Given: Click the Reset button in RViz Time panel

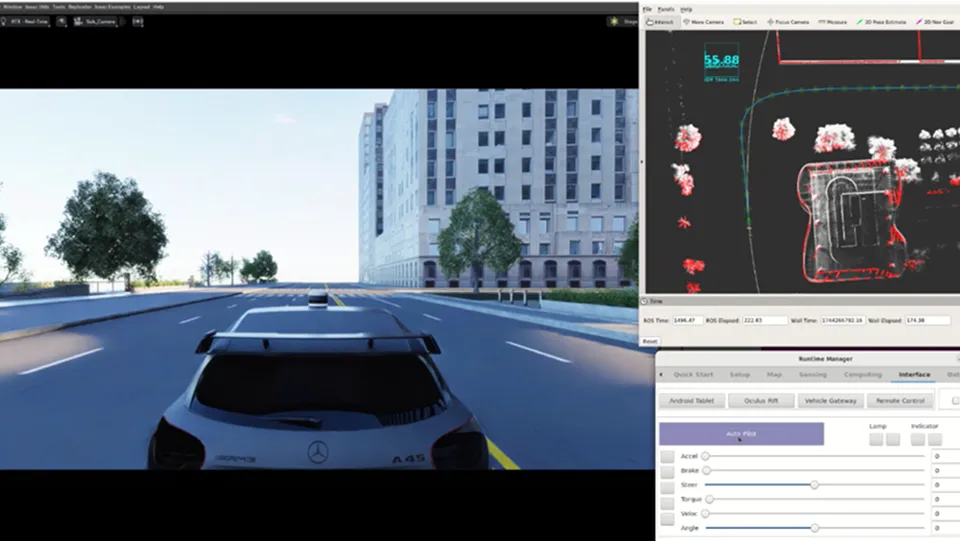Looking at the screenshot, I should point(650,341).
